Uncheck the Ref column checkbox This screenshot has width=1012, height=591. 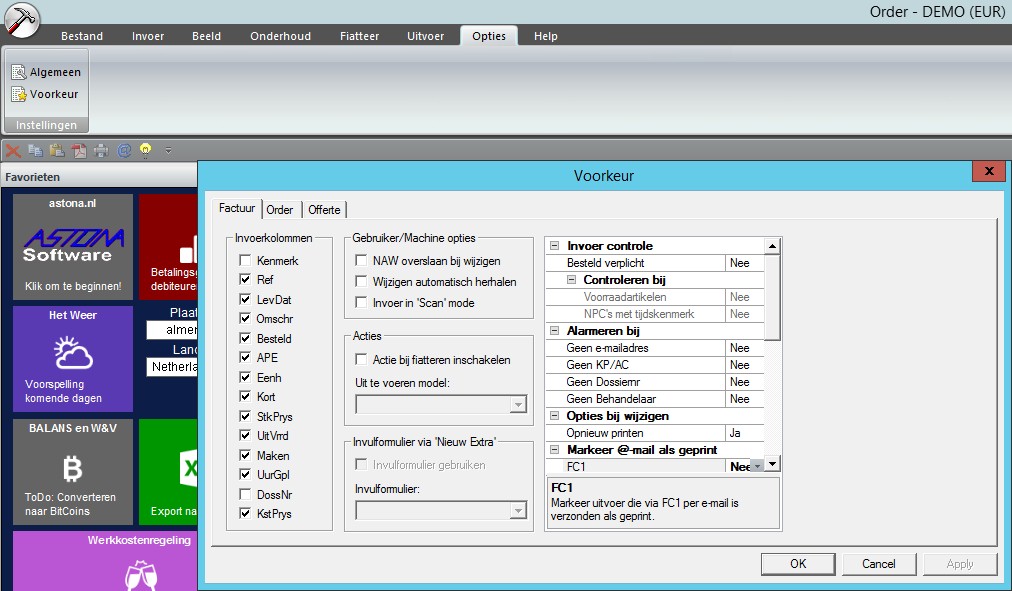pos(245,279)
